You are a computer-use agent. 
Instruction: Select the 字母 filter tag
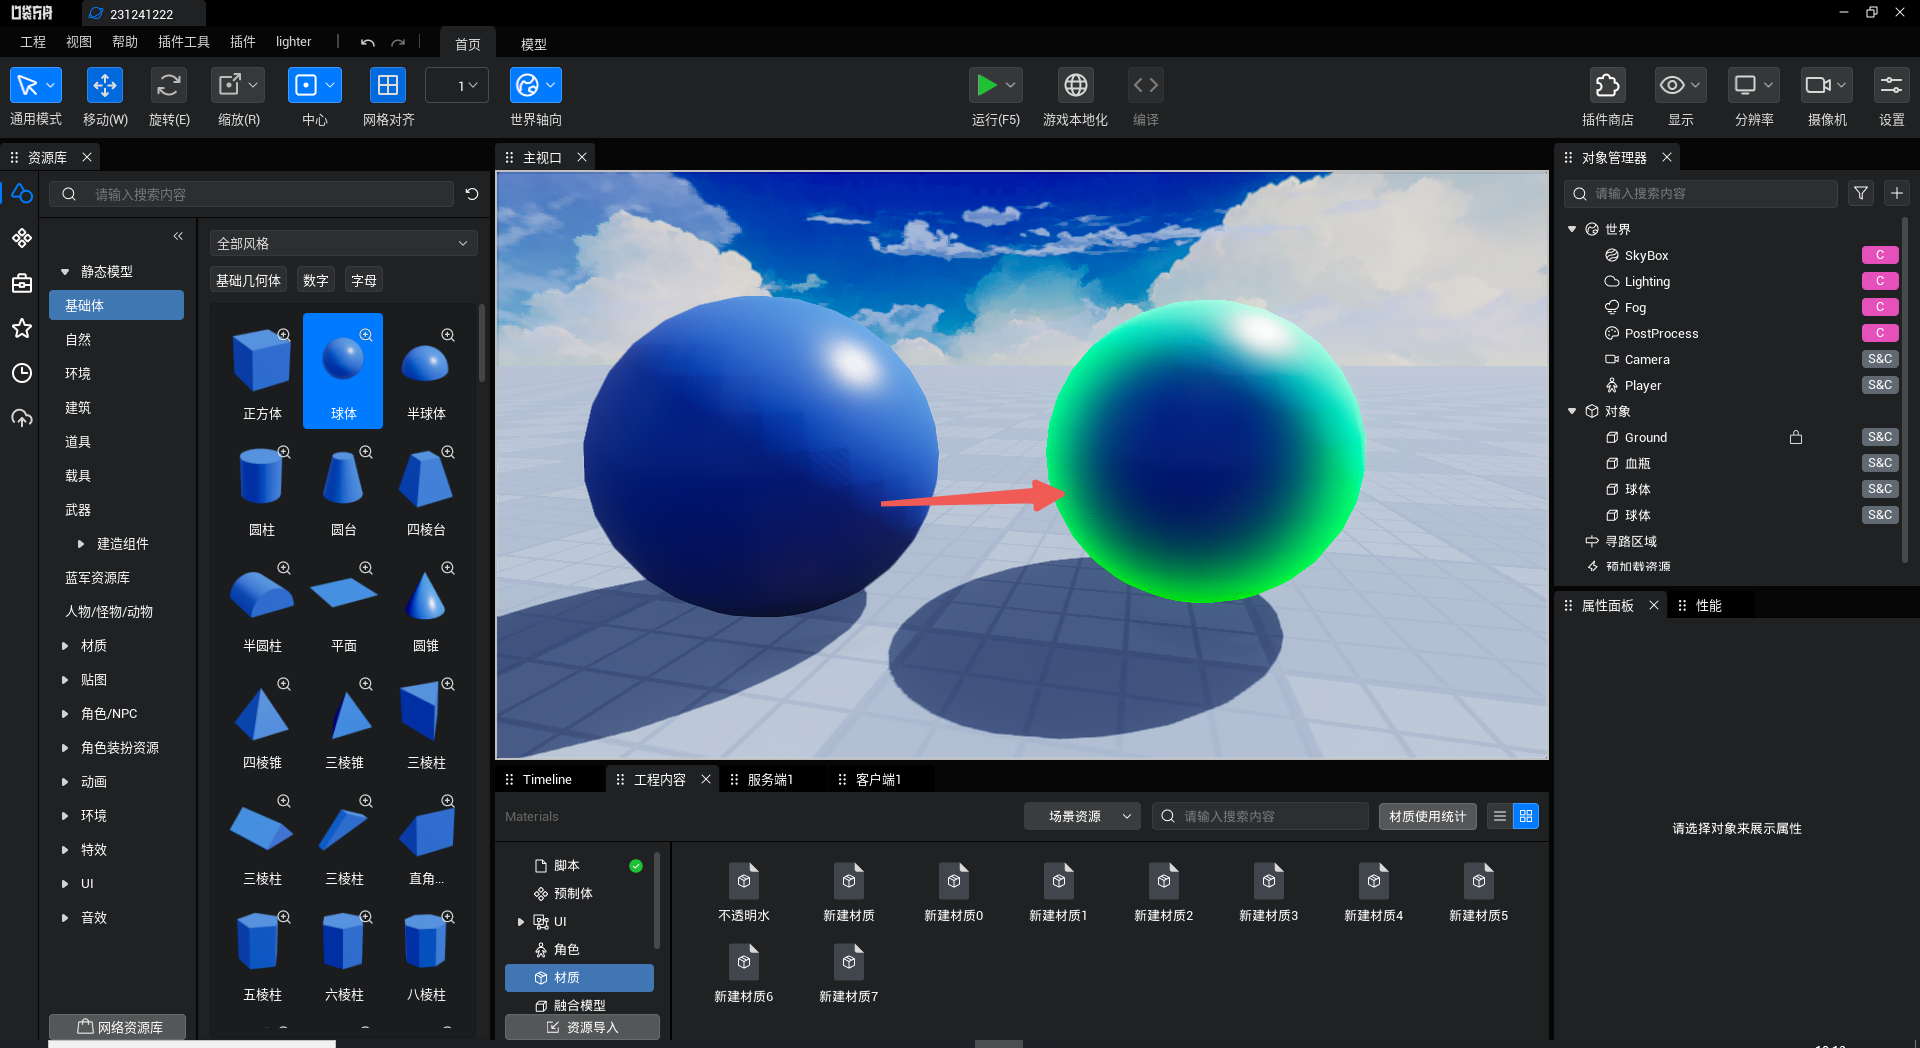(x=364, y=280)
